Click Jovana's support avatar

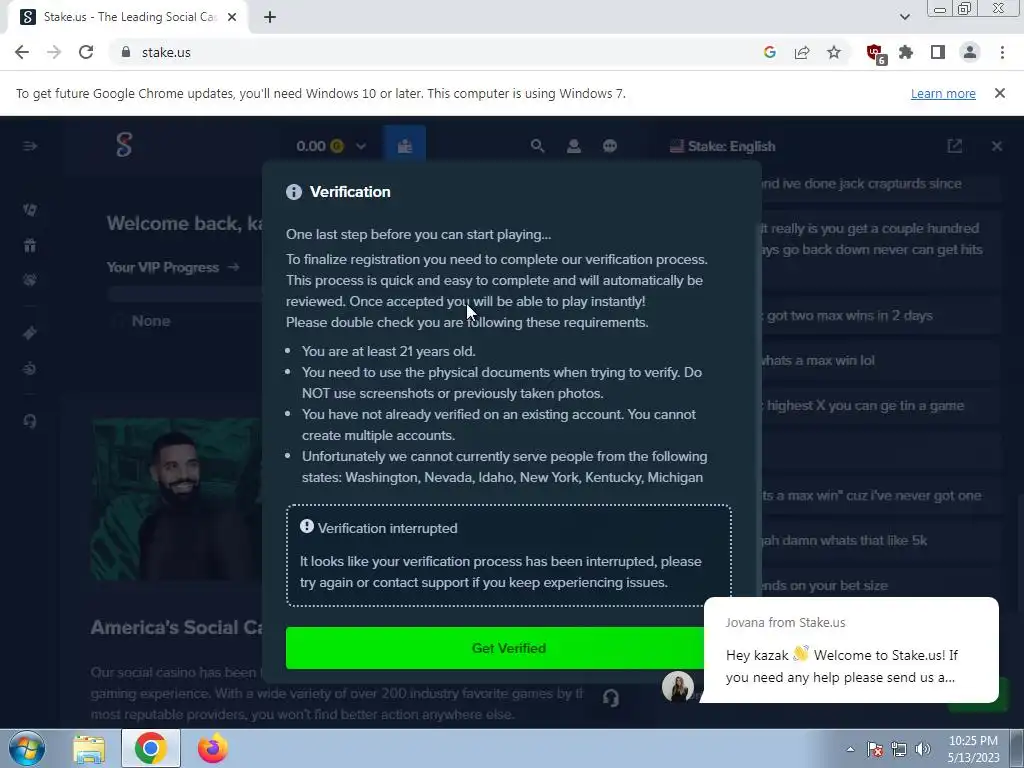point(678,686)
